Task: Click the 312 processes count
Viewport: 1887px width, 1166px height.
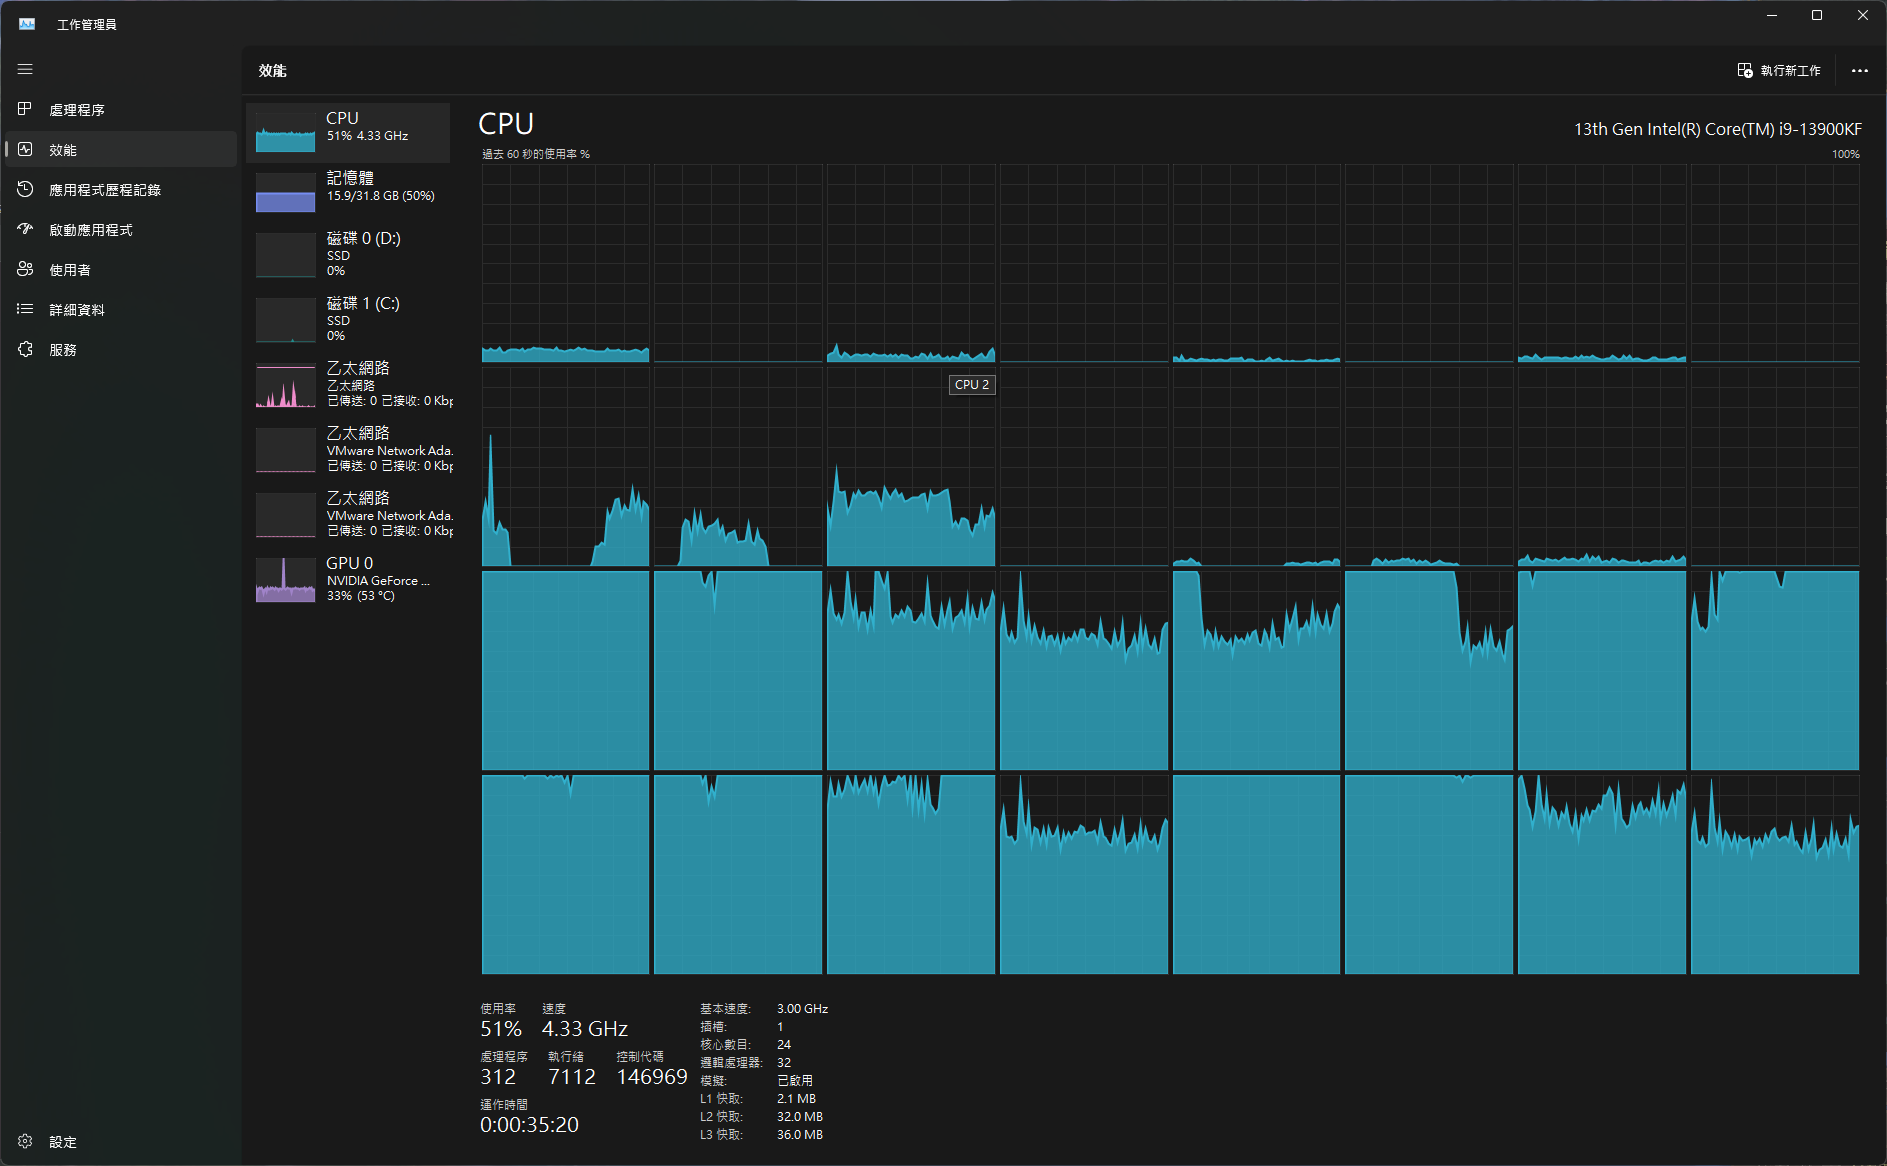Action: click(x=498, y=1077)
